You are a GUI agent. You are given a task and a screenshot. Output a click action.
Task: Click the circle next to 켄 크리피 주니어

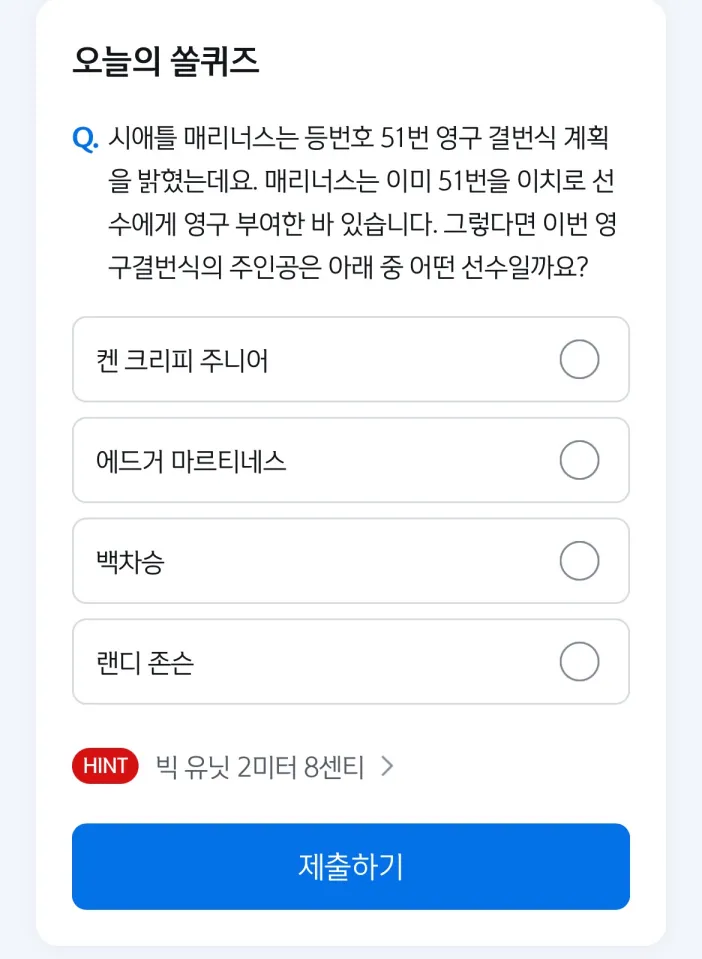580,360
